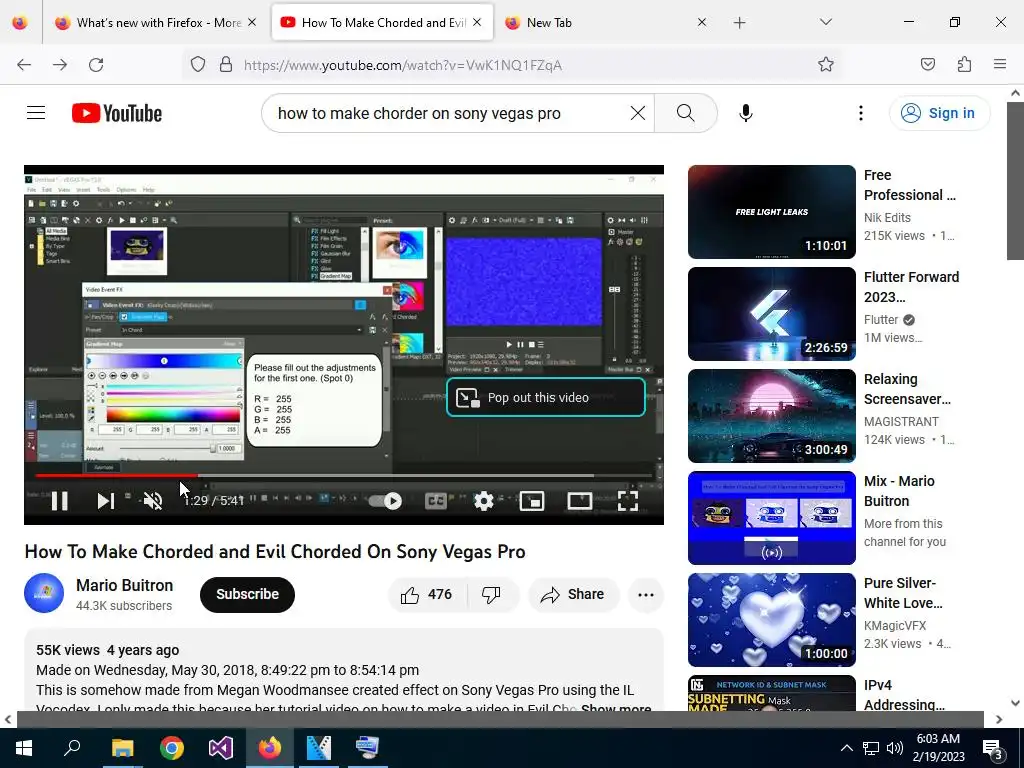Image resolution: width=1024 pixels, height=768 pixels.
Task: Open Mix - Mario Buitron playlist
Action: (x=771, y=517)
